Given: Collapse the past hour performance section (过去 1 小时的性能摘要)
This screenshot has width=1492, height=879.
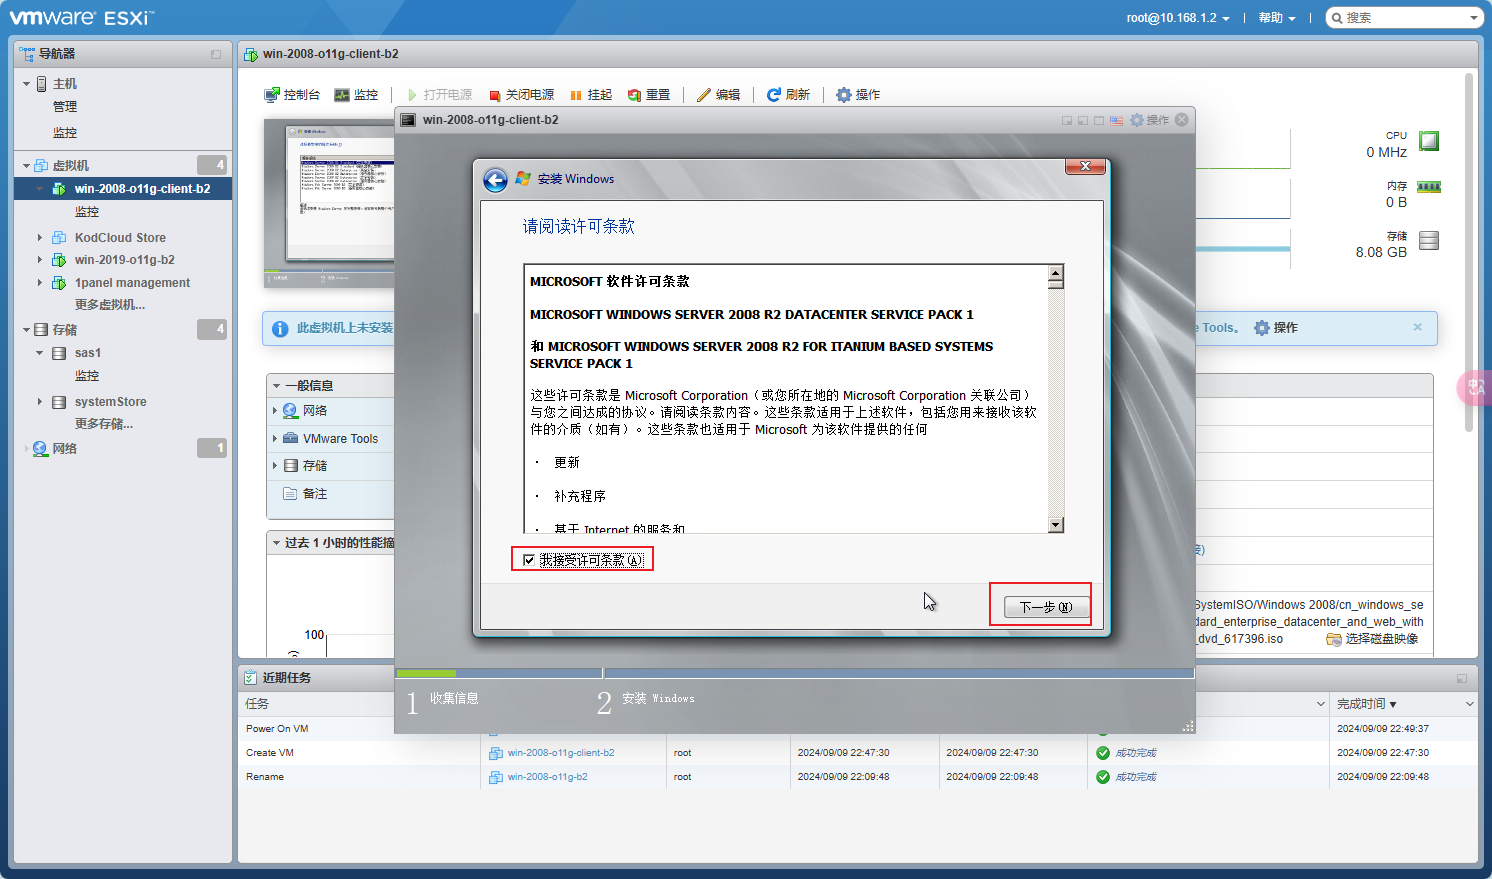Looking at the screenshot, I should pyautogui.click(x=277, y=543).
